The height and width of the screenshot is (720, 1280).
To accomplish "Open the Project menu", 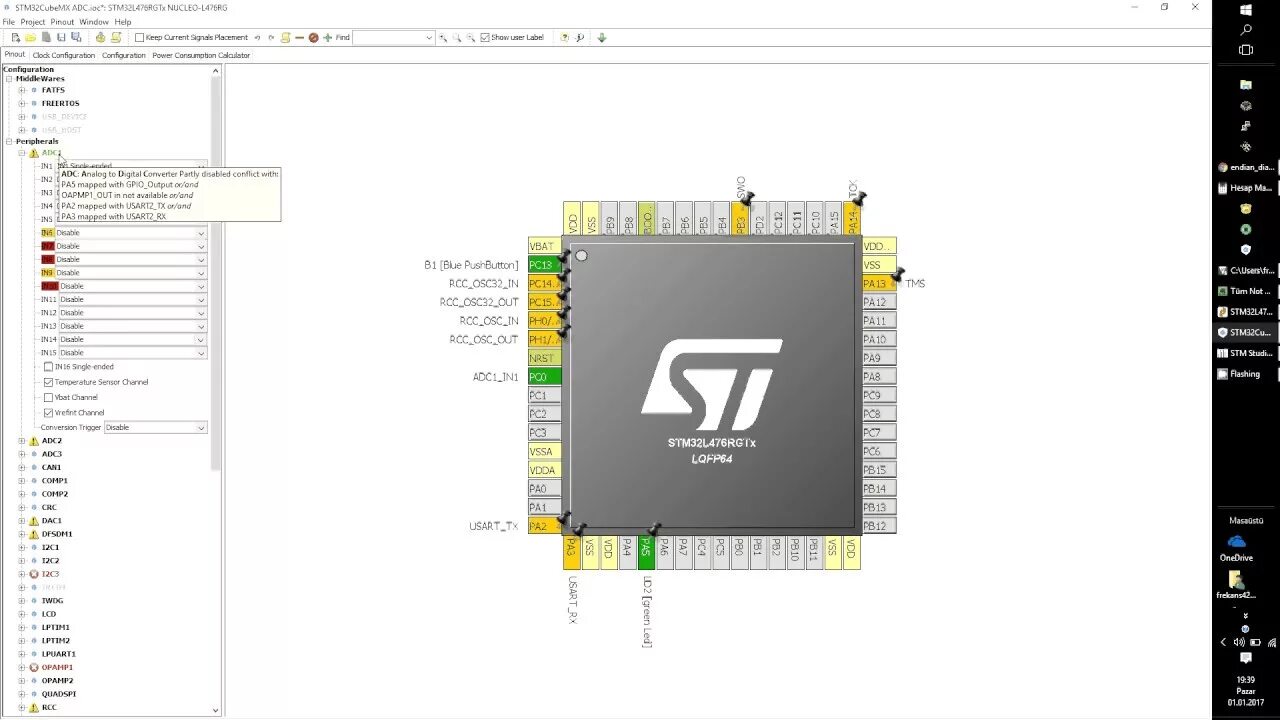I will click(33, 22).
